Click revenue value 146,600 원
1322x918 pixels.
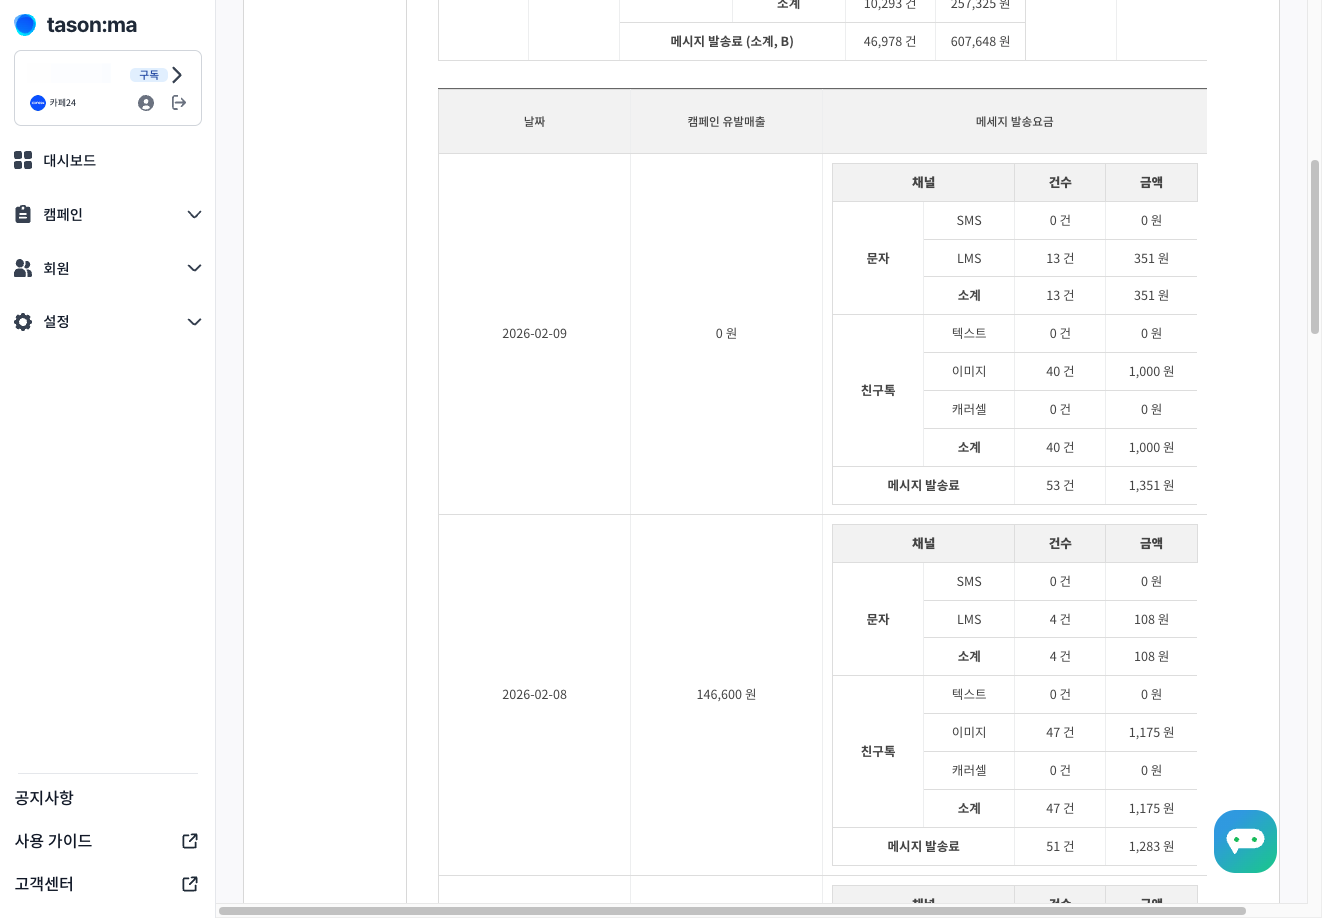[726, 695]
